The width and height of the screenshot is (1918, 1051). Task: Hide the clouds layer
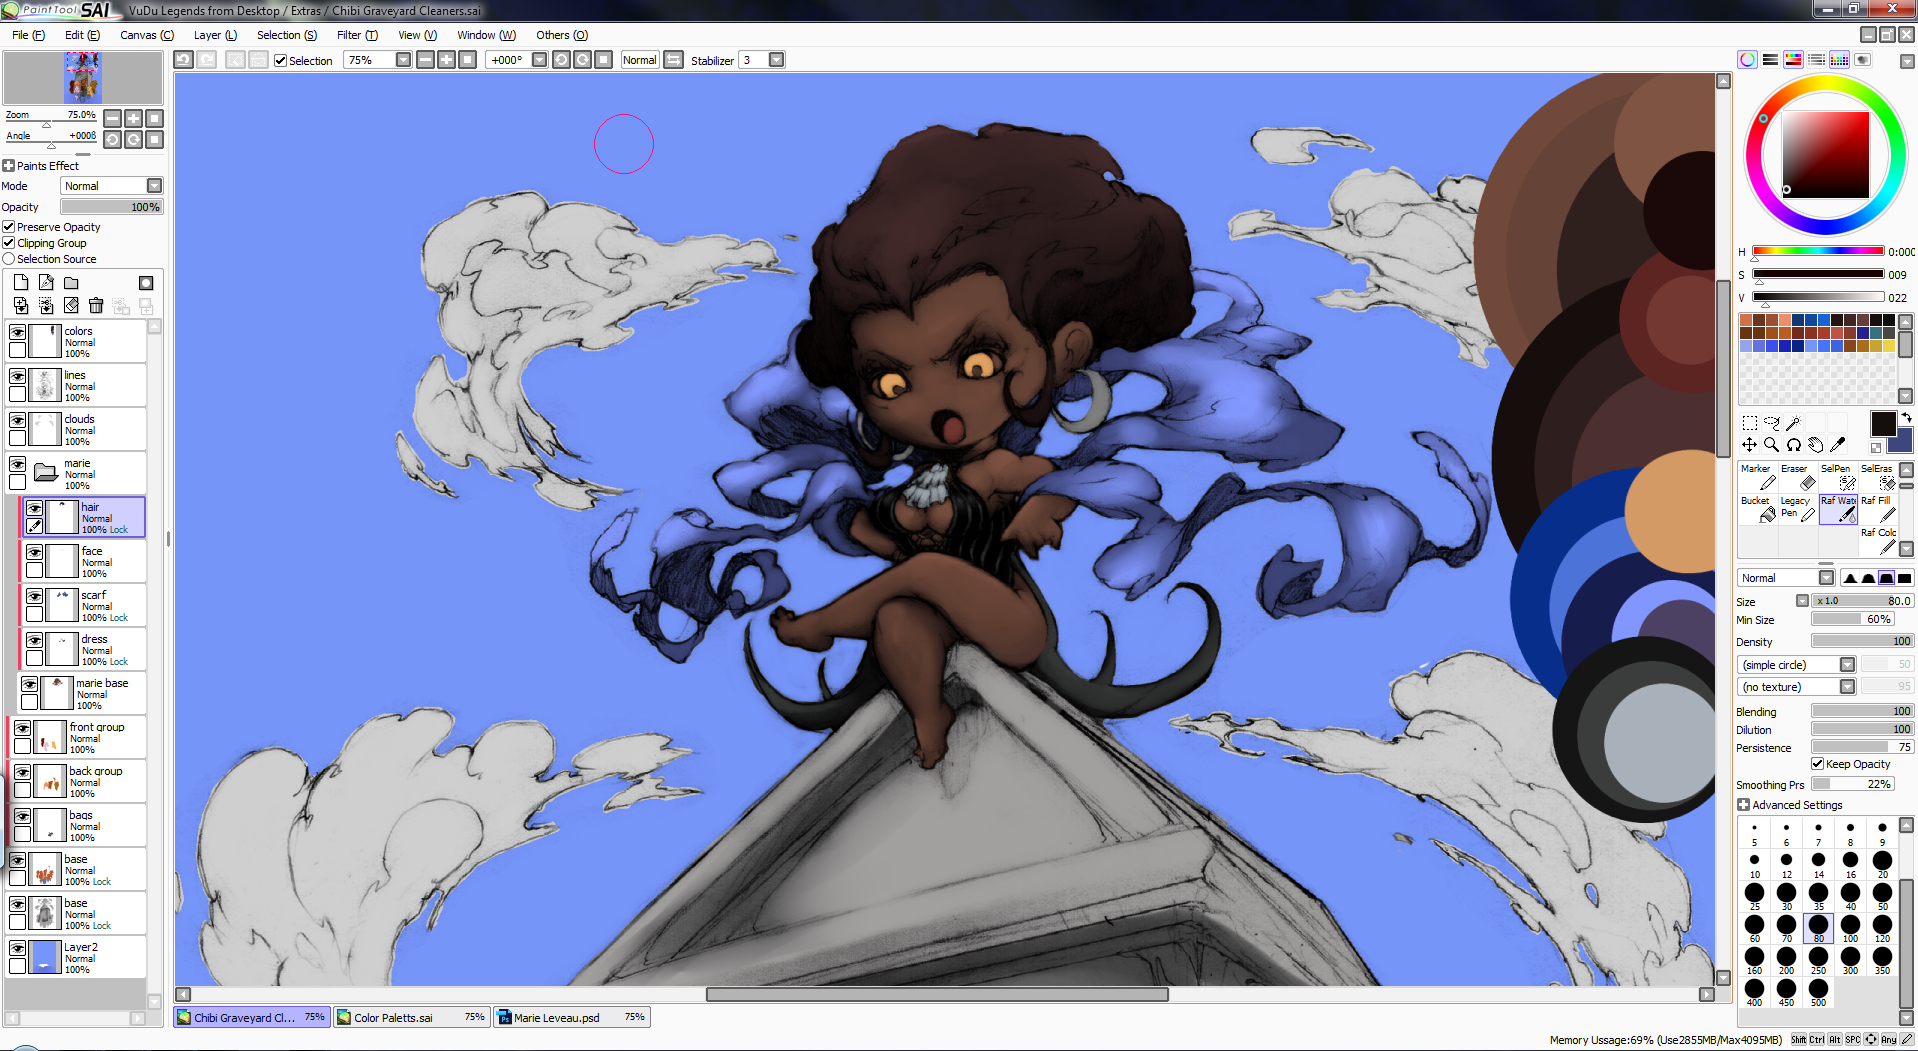click(17, 420)
